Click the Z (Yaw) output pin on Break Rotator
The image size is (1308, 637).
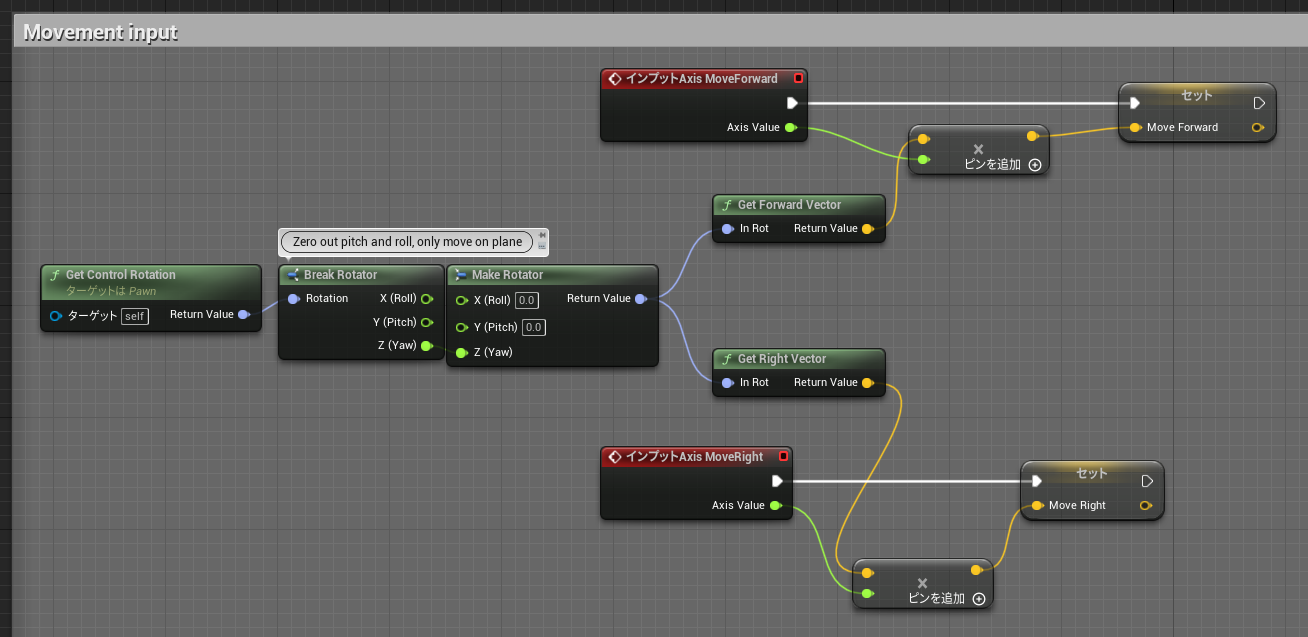(x=427, y=346)
